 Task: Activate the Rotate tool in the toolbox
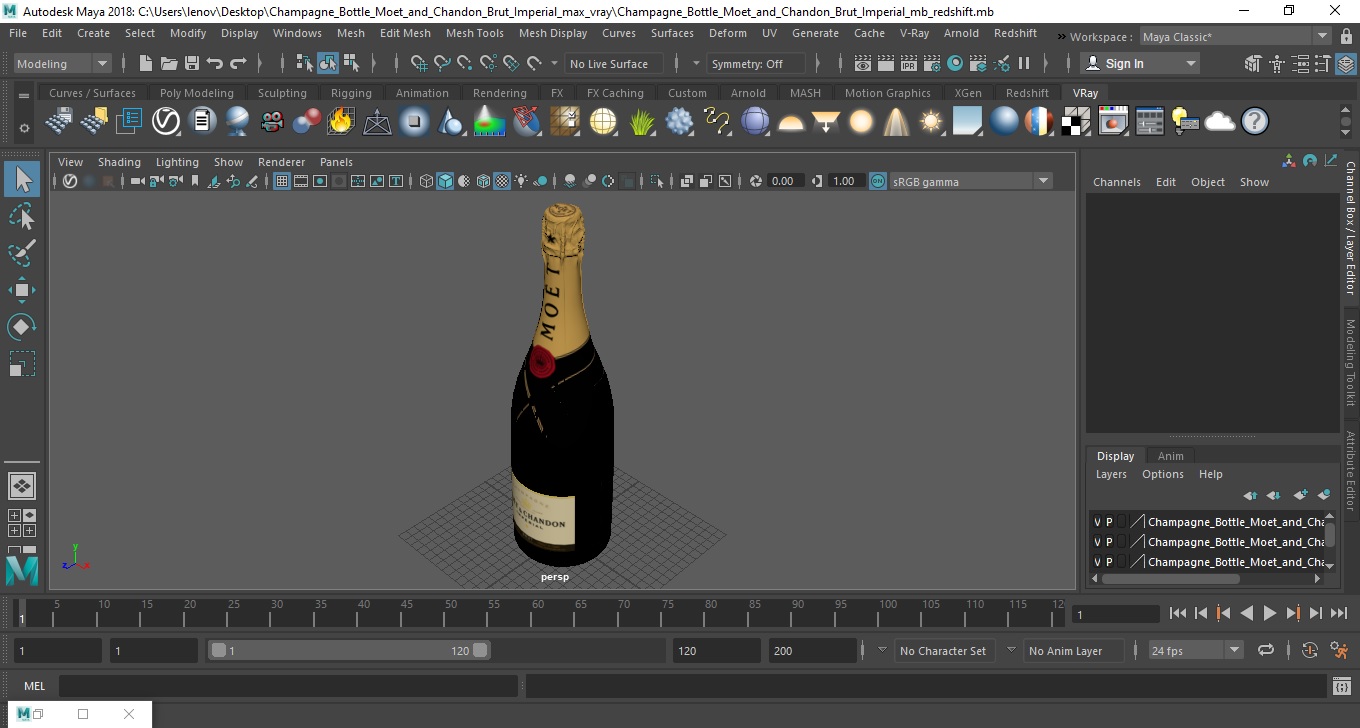pos(22,327)
